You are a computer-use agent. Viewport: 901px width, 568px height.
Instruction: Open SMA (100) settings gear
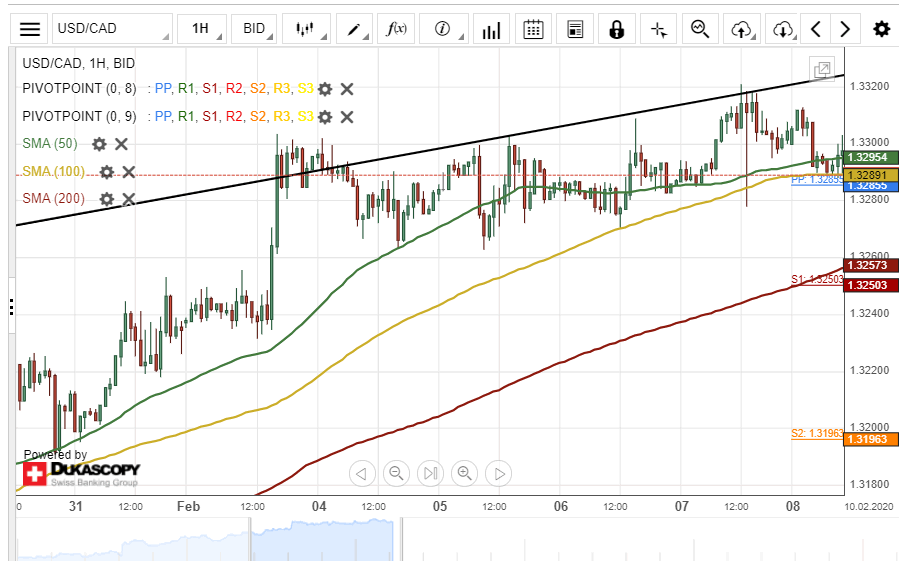107,171
